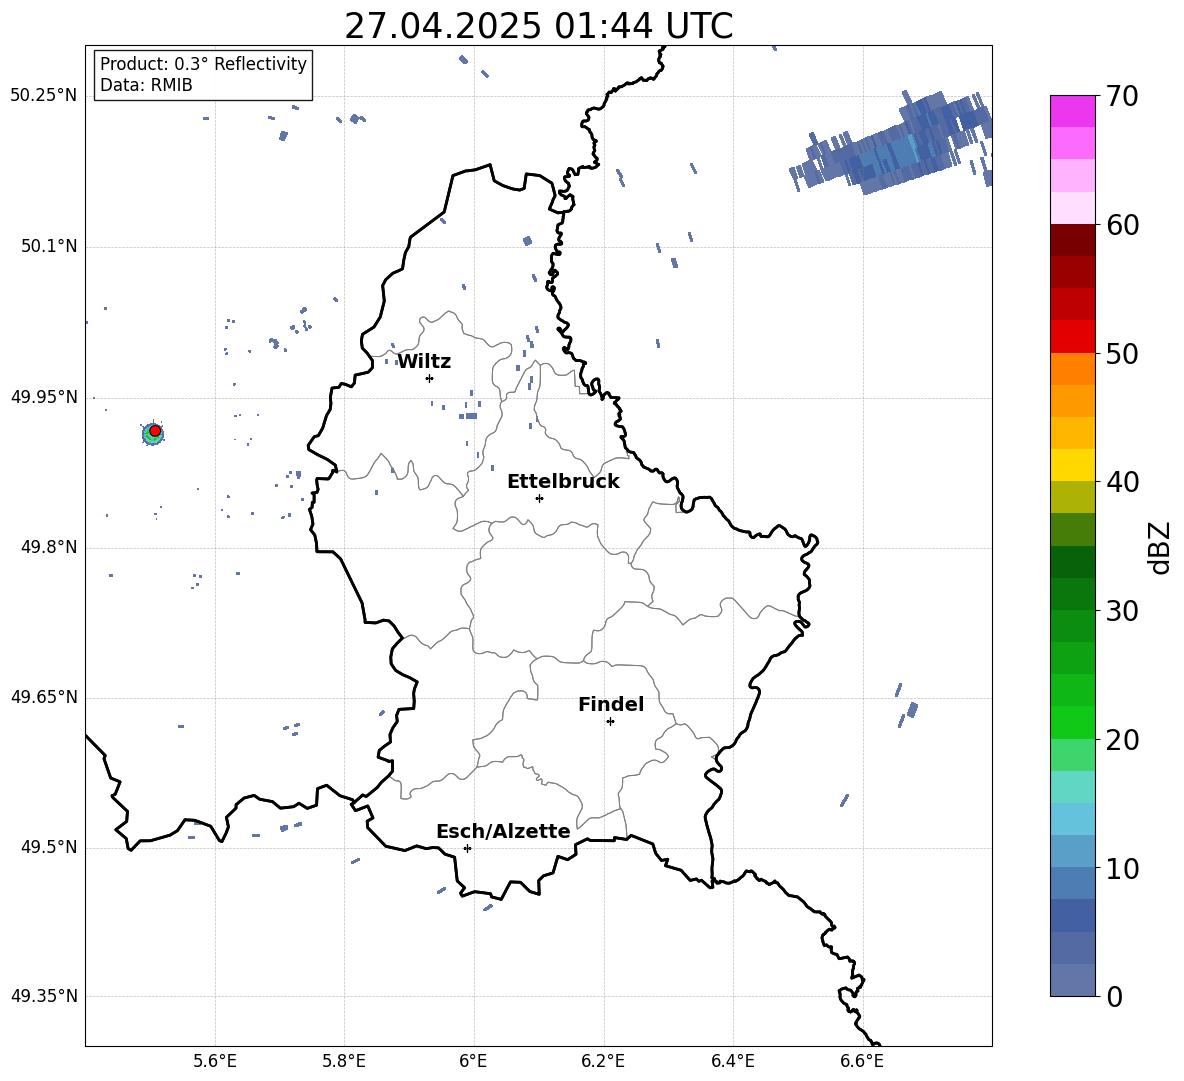This screenshot has height=1081, width=1184.
Task: Click the colorbar 50 tick label
Action: pyautogui.click(x=1122, y=354)
